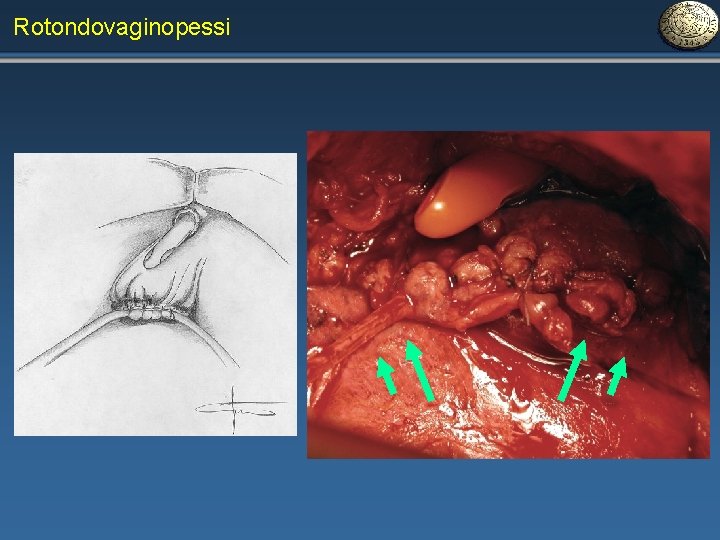Click the slide title "Rotondovaginopessi"
The image size is (720, 540).
tap(122, 28)
